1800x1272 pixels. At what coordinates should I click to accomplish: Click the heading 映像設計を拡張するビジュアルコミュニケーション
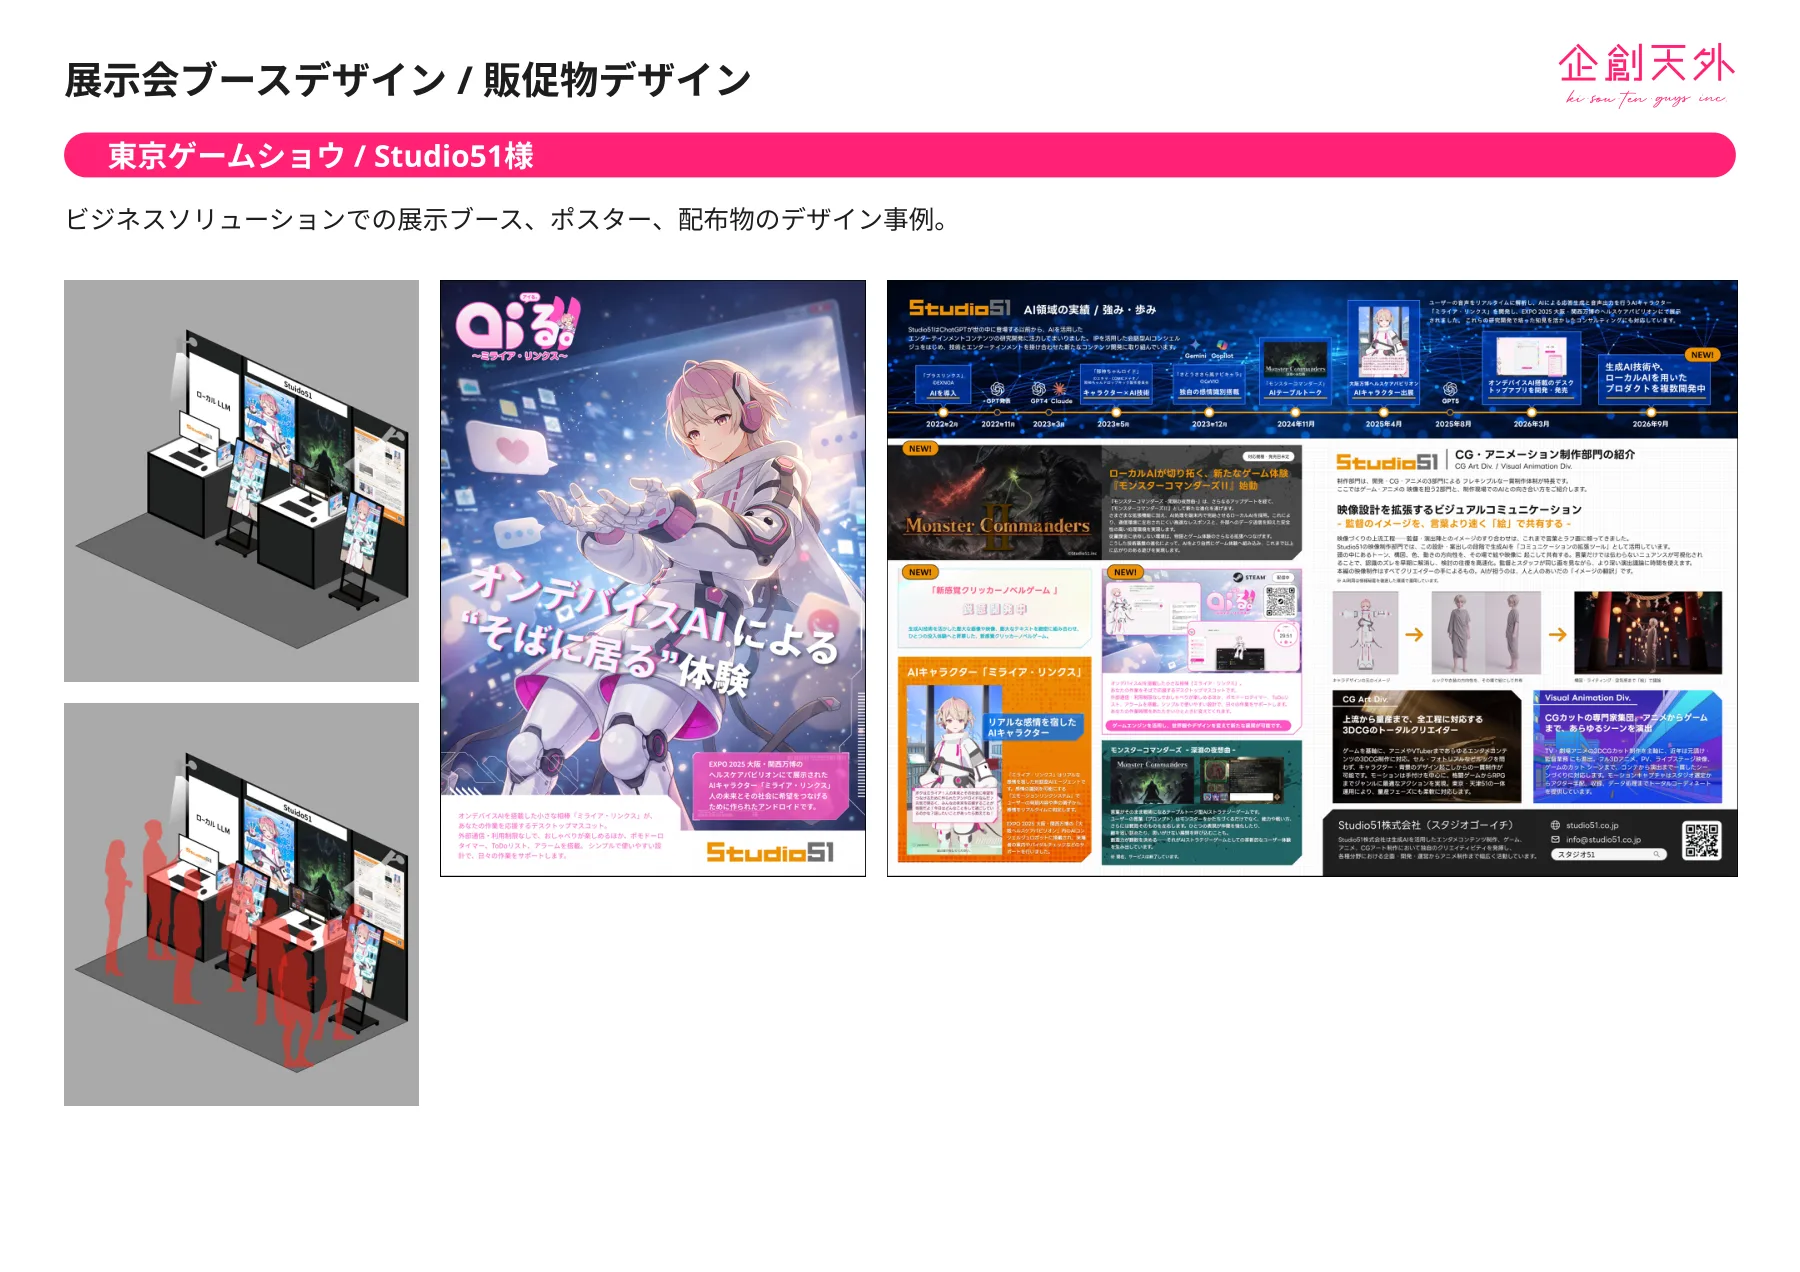tap(1459, 509)
